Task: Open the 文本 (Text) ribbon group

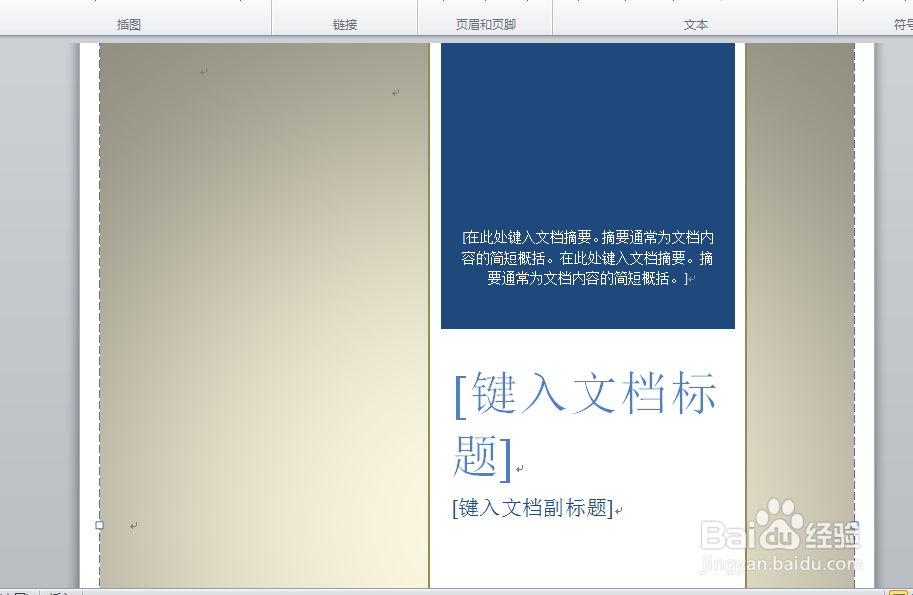Action: pos(696,23)
